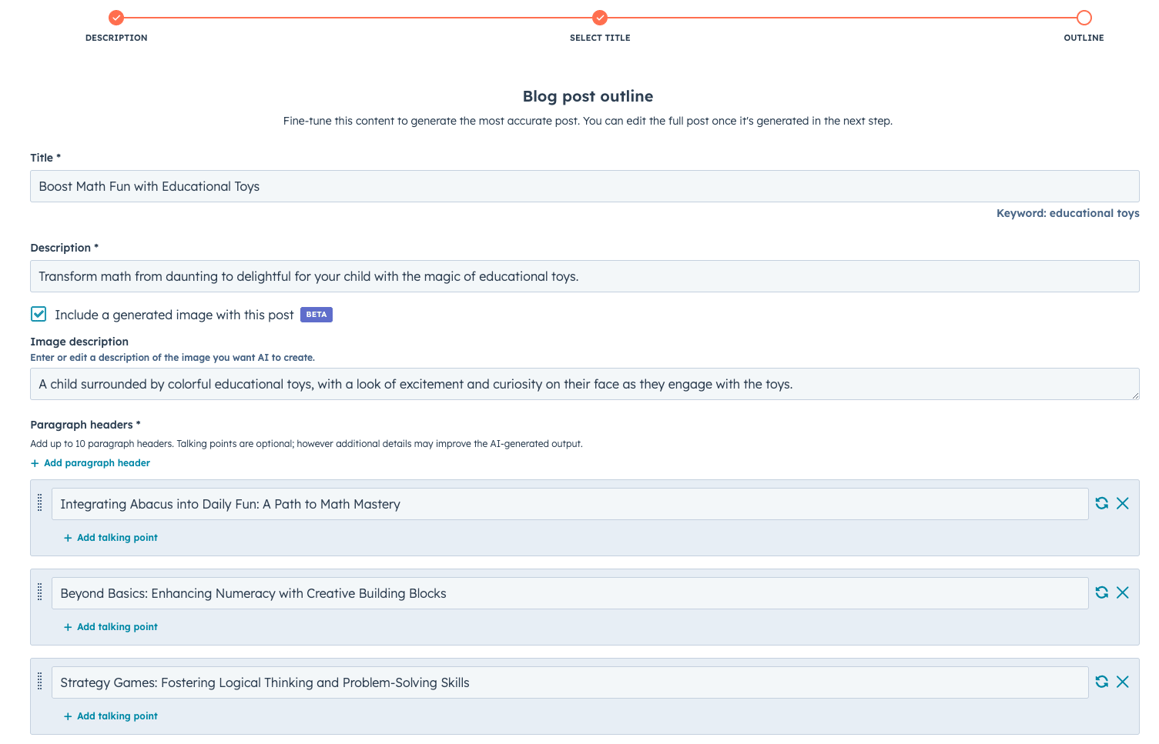Click the Paragraph headers label

click(x=85, y=425)
